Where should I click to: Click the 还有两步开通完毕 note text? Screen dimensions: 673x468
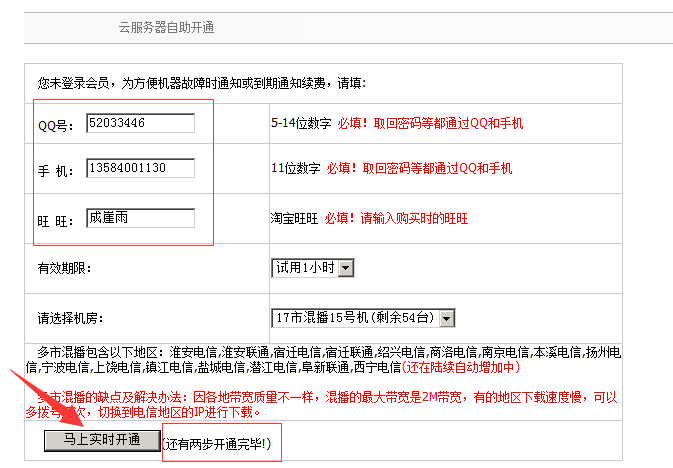point(217,444)
